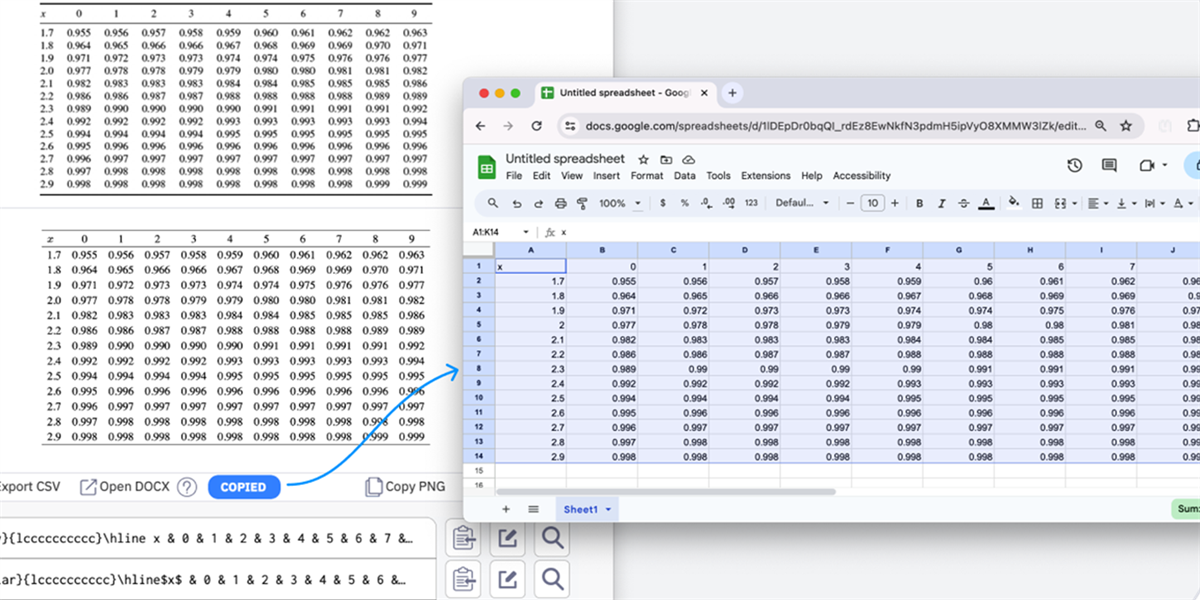Toggle strikethrough formatting
The height and width of the screenshot is (600, 1200).
[x=962, y=203]
